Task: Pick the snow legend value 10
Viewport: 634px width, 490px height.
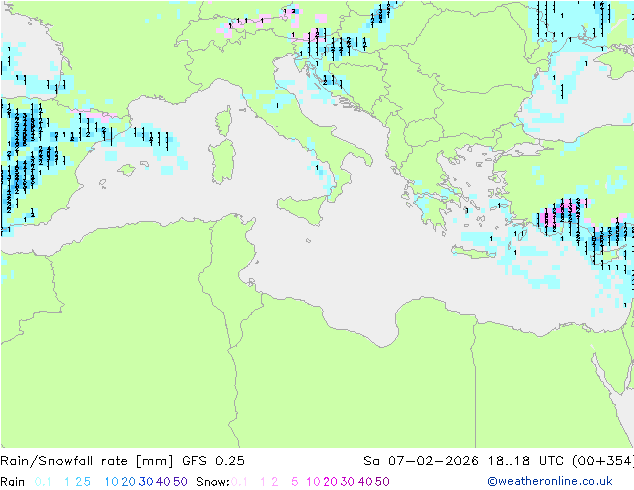Action: point(313,482)
